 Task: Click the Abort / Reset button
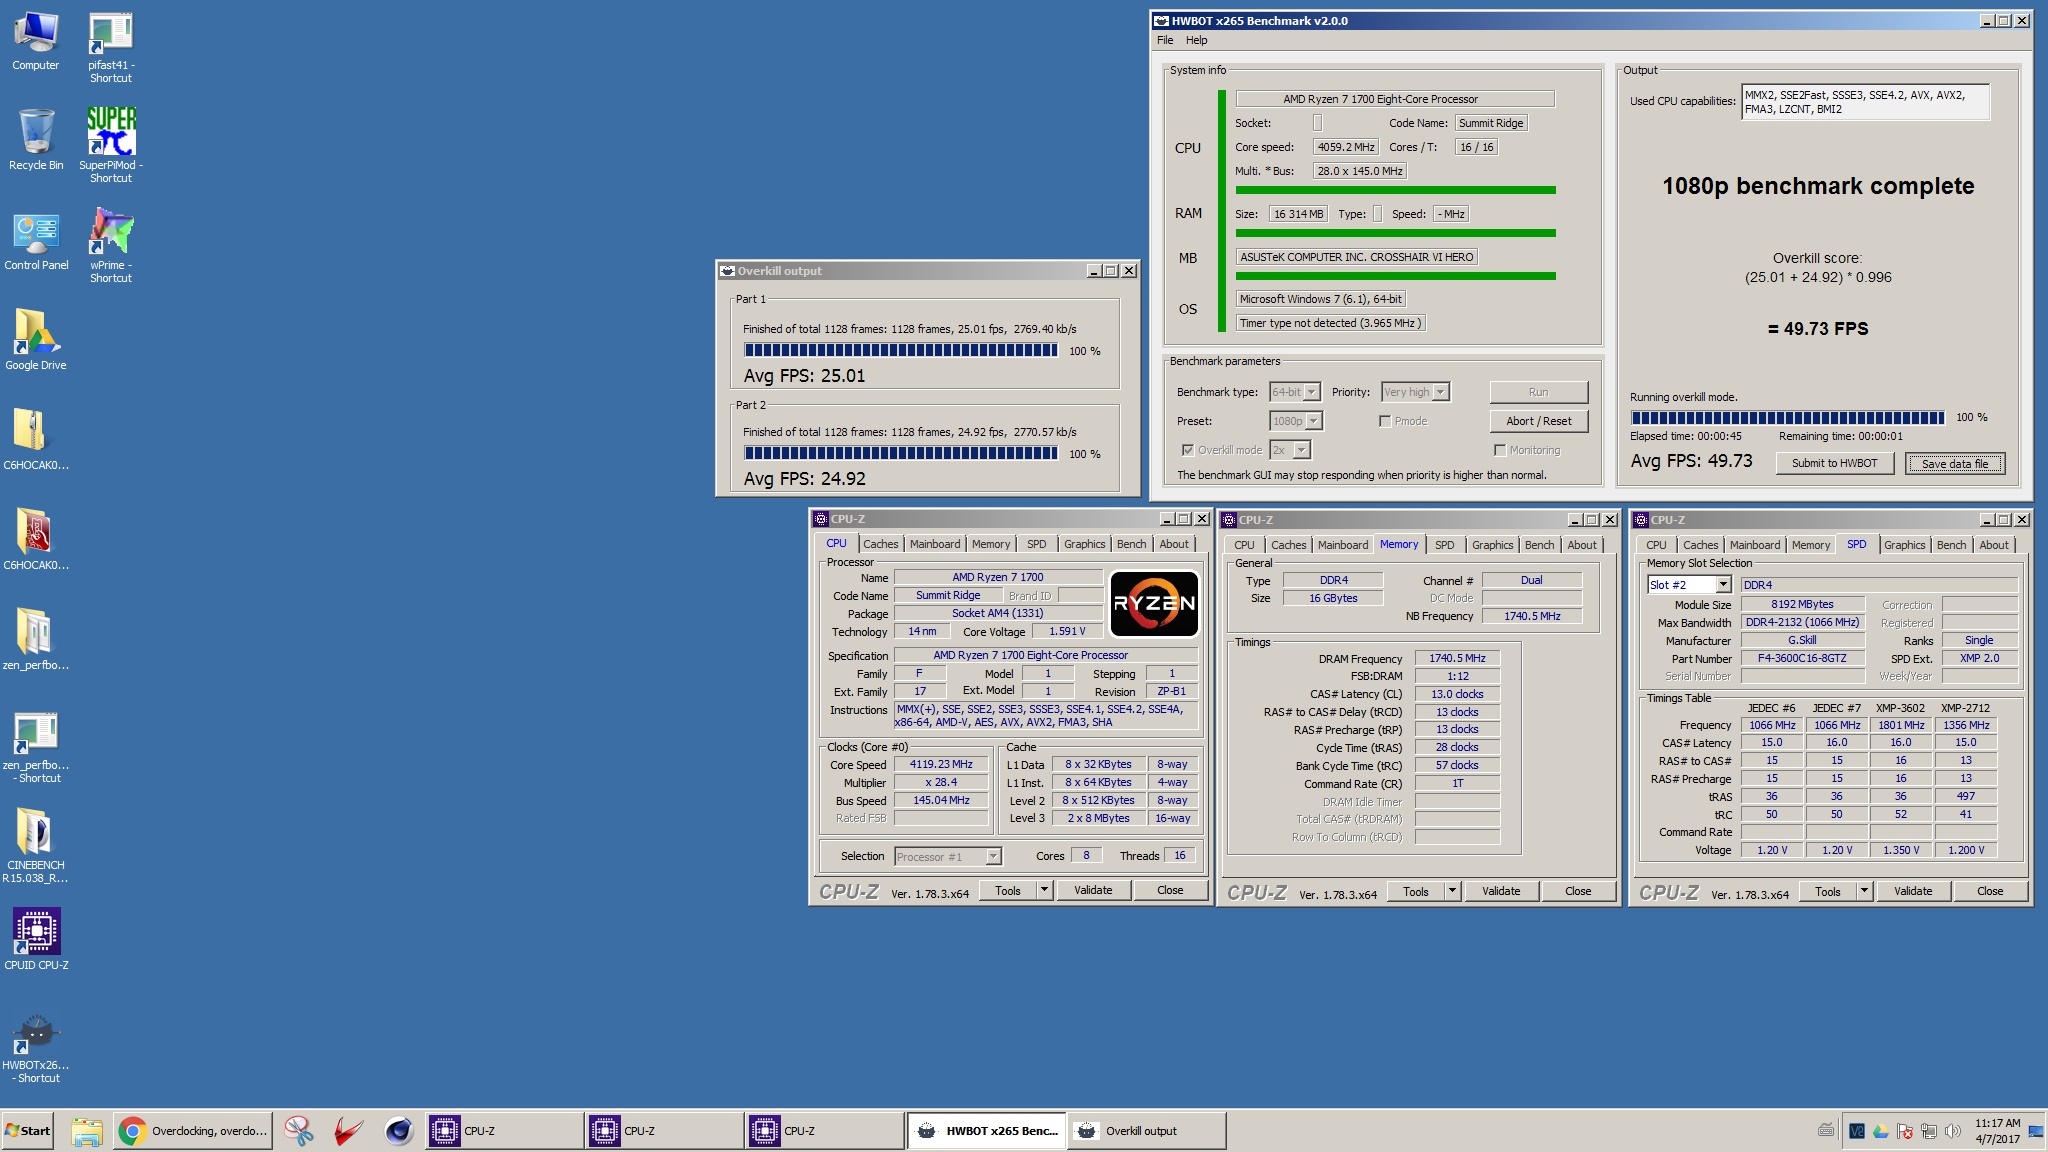[1538, 421]
